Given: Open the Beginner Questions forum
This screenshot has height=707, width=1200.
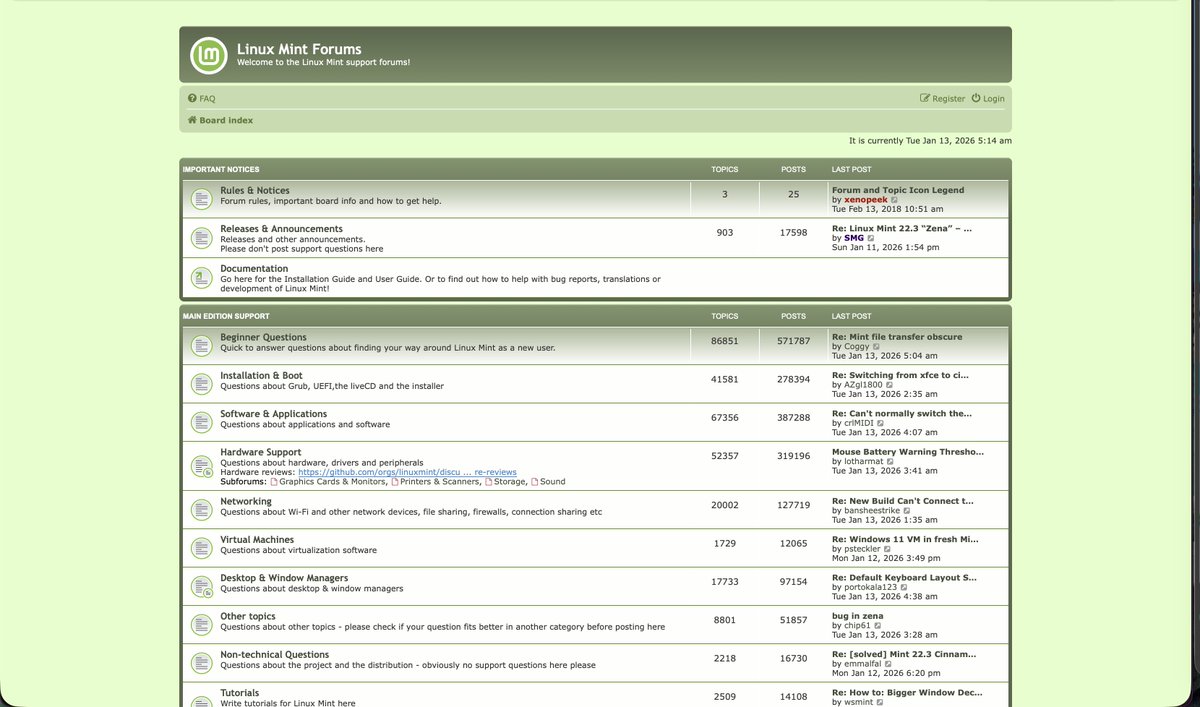Looking at the screenshot, I should [264, 337].
